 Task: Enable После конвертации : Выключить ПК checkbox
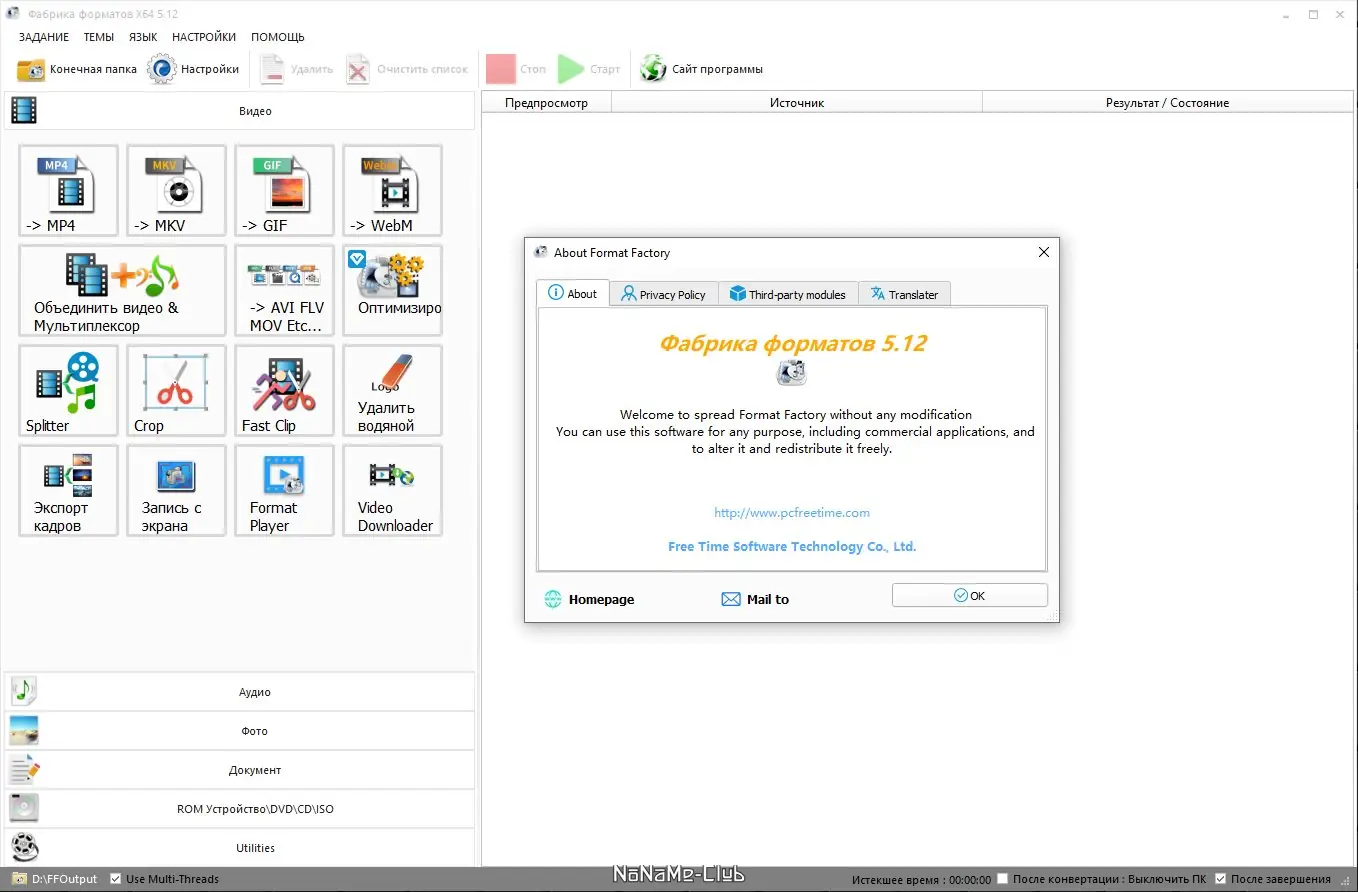tap(1003, 879)
